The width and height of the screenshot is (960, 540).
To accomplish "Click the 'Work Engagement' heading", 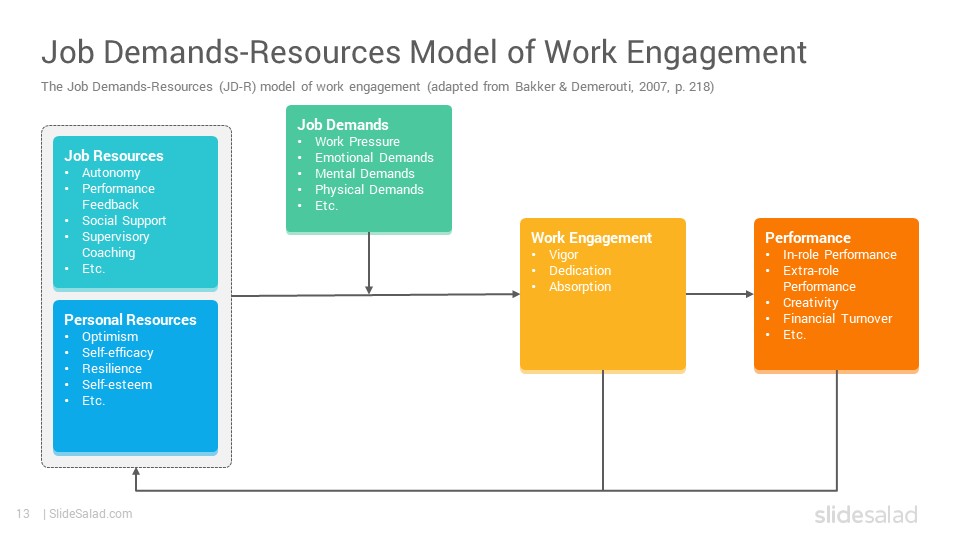I will pyautogui.click(x=591, y=238).
